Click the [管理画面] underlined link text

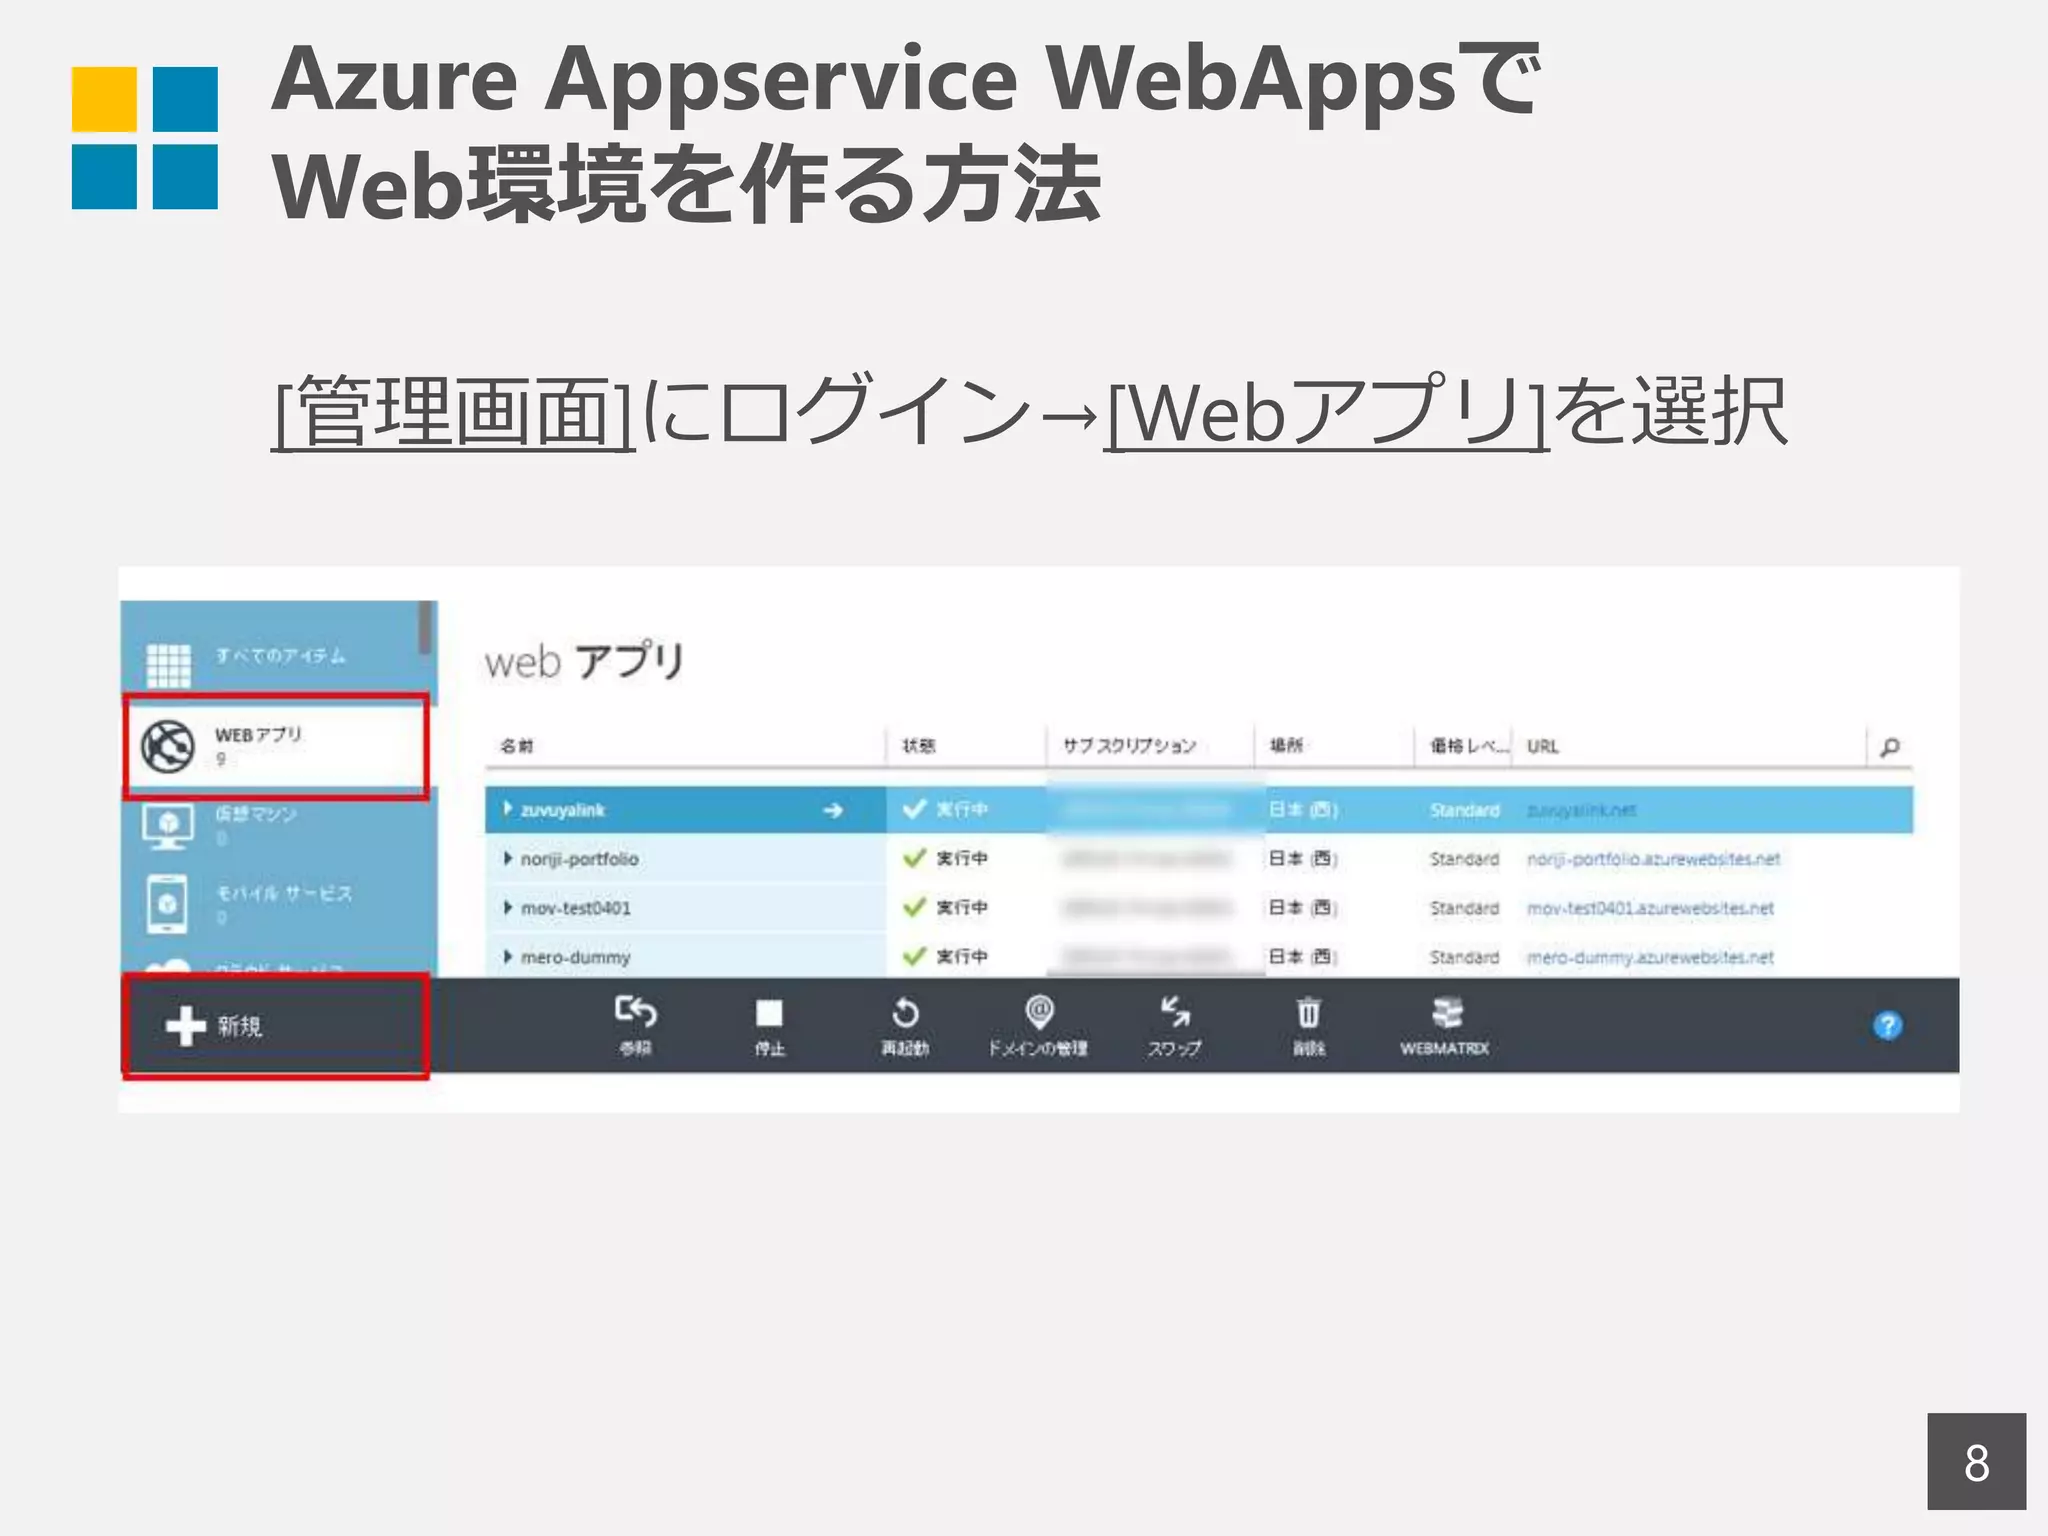tap(453, 412)
